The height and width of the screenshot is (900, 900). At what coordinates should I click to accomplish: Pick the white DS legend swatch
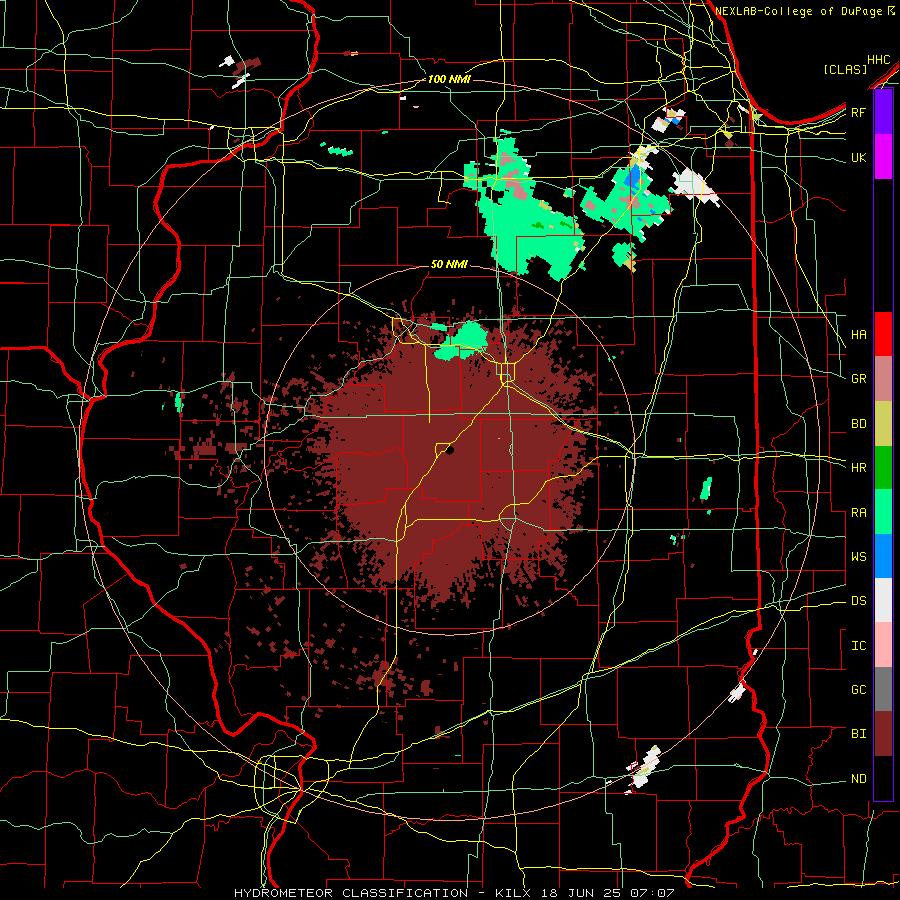pyautogui.click(x=883, y=600)
